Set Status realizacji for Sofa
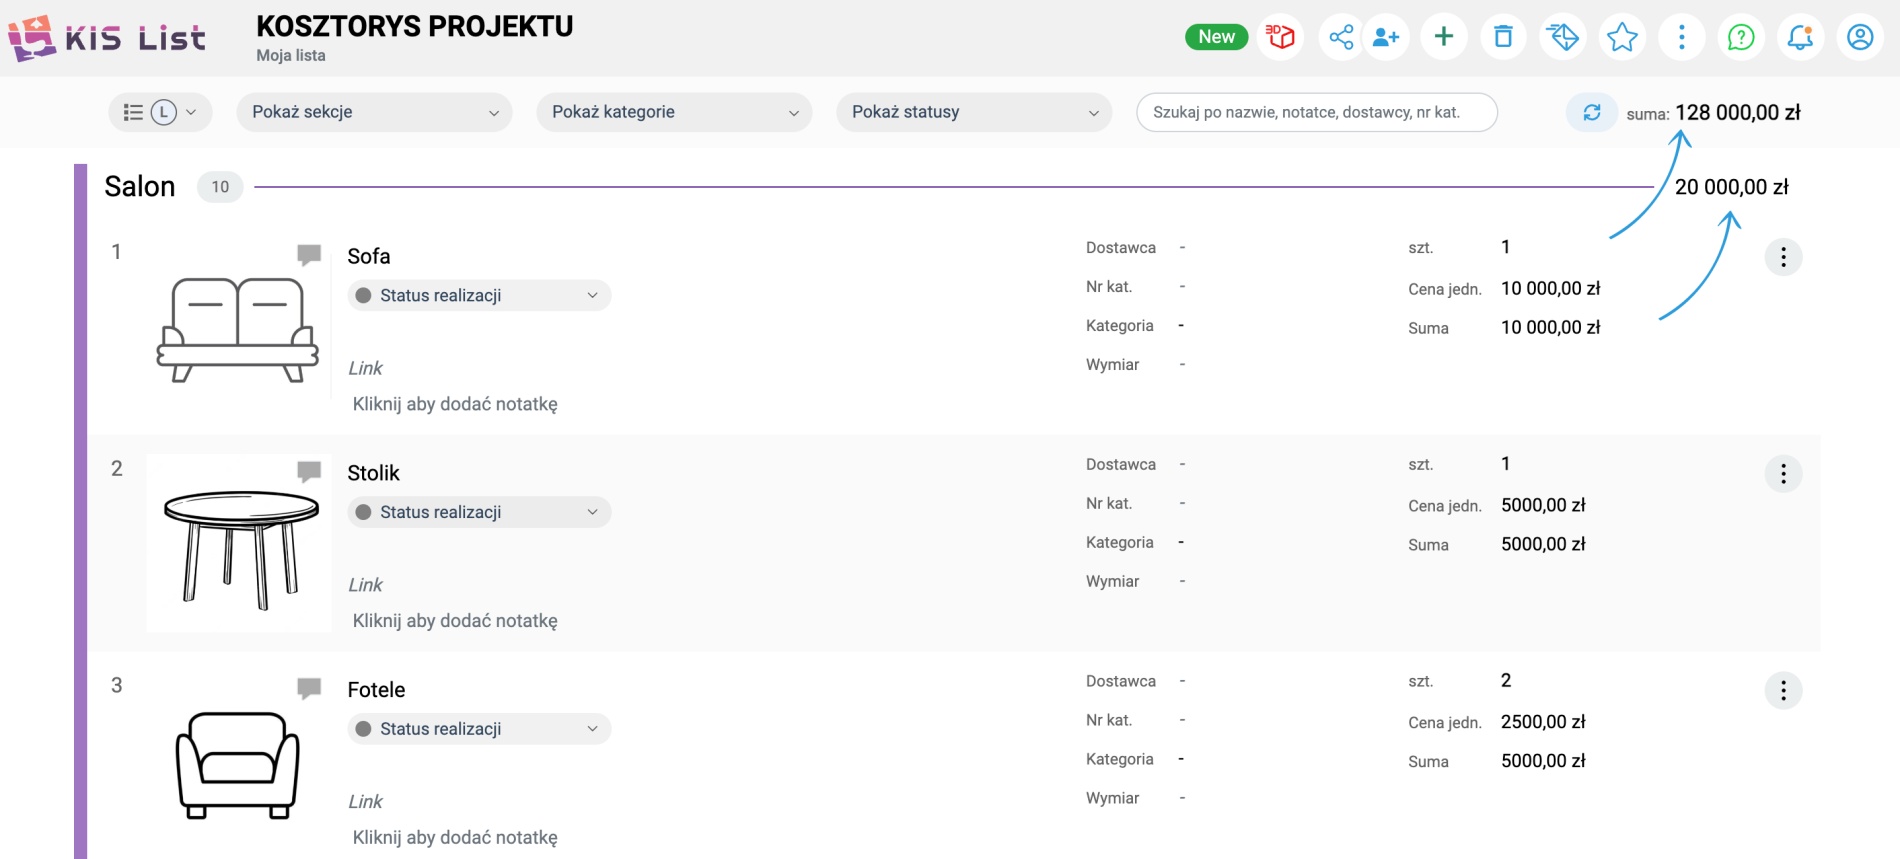Viewport: 1900px width, 859px height. tap(479, 295)
